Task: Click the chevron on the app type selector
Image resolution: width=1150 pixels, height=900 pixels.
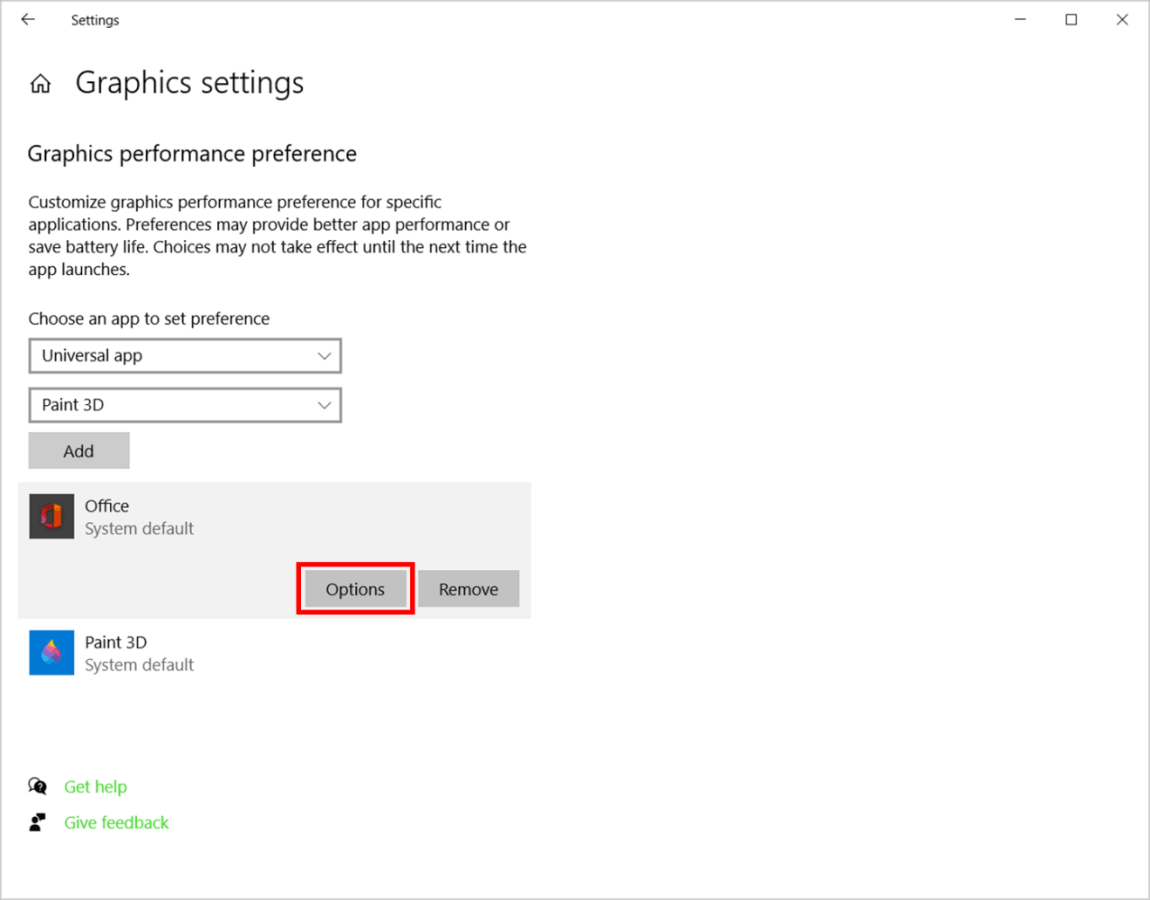Action: (323, 355)
